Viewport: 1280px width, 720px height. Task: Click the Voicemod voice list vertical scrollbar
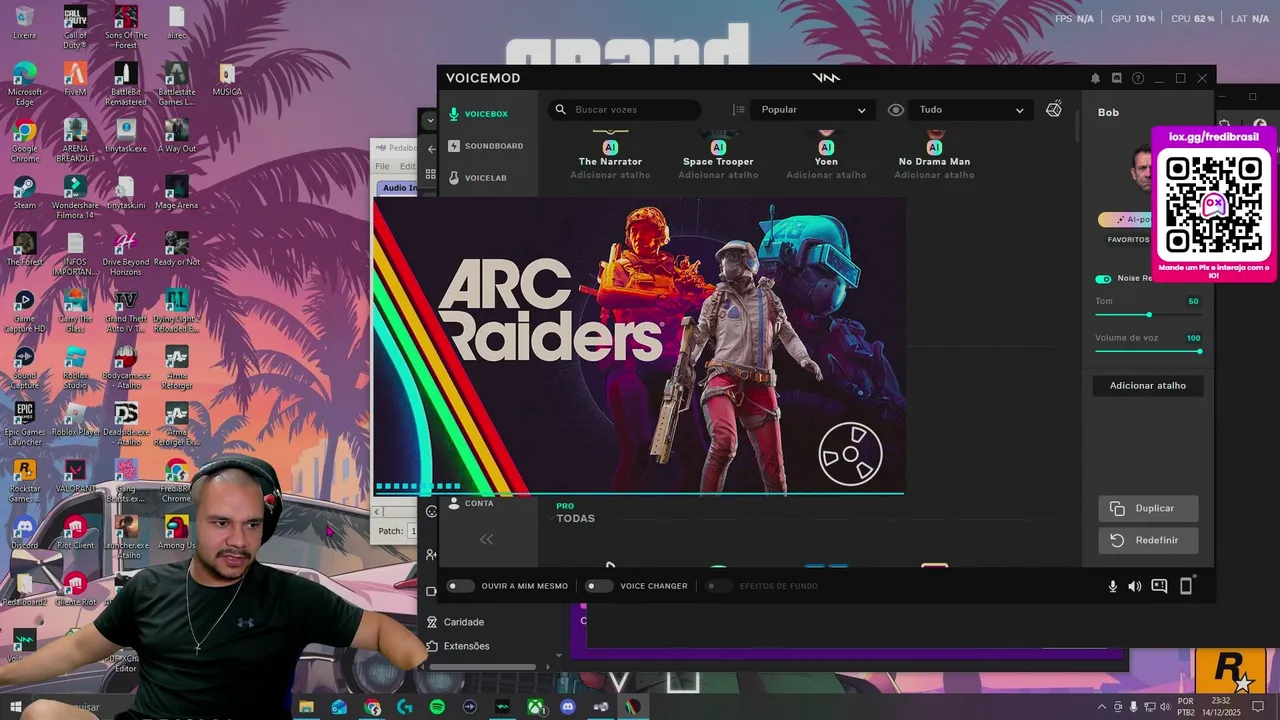tap(1077, 125)
